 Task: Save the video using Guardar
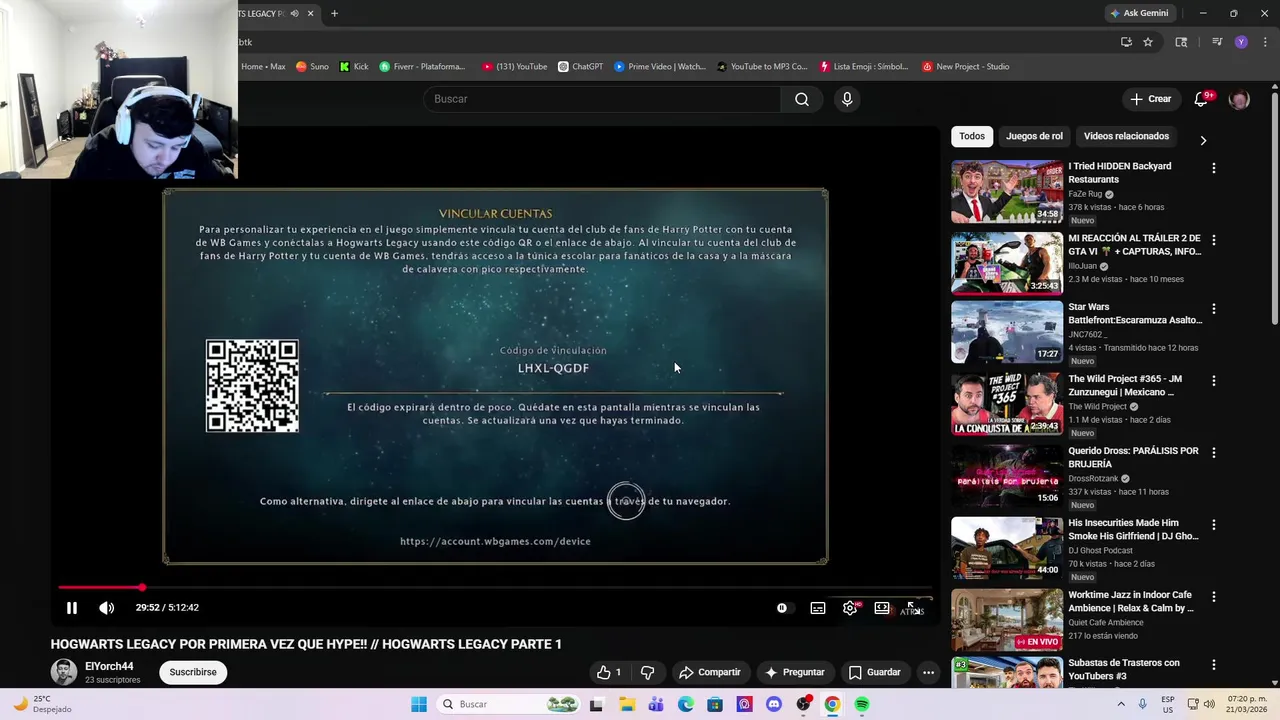[x=875, y=672]
